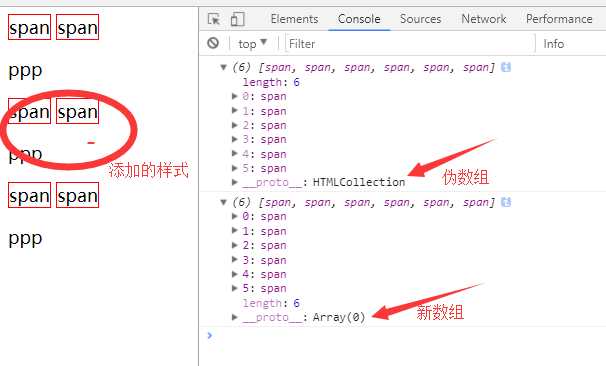Screen dimensions: 606x366
Task: Click the first span box in top row
Action: (x=29, y=27)
